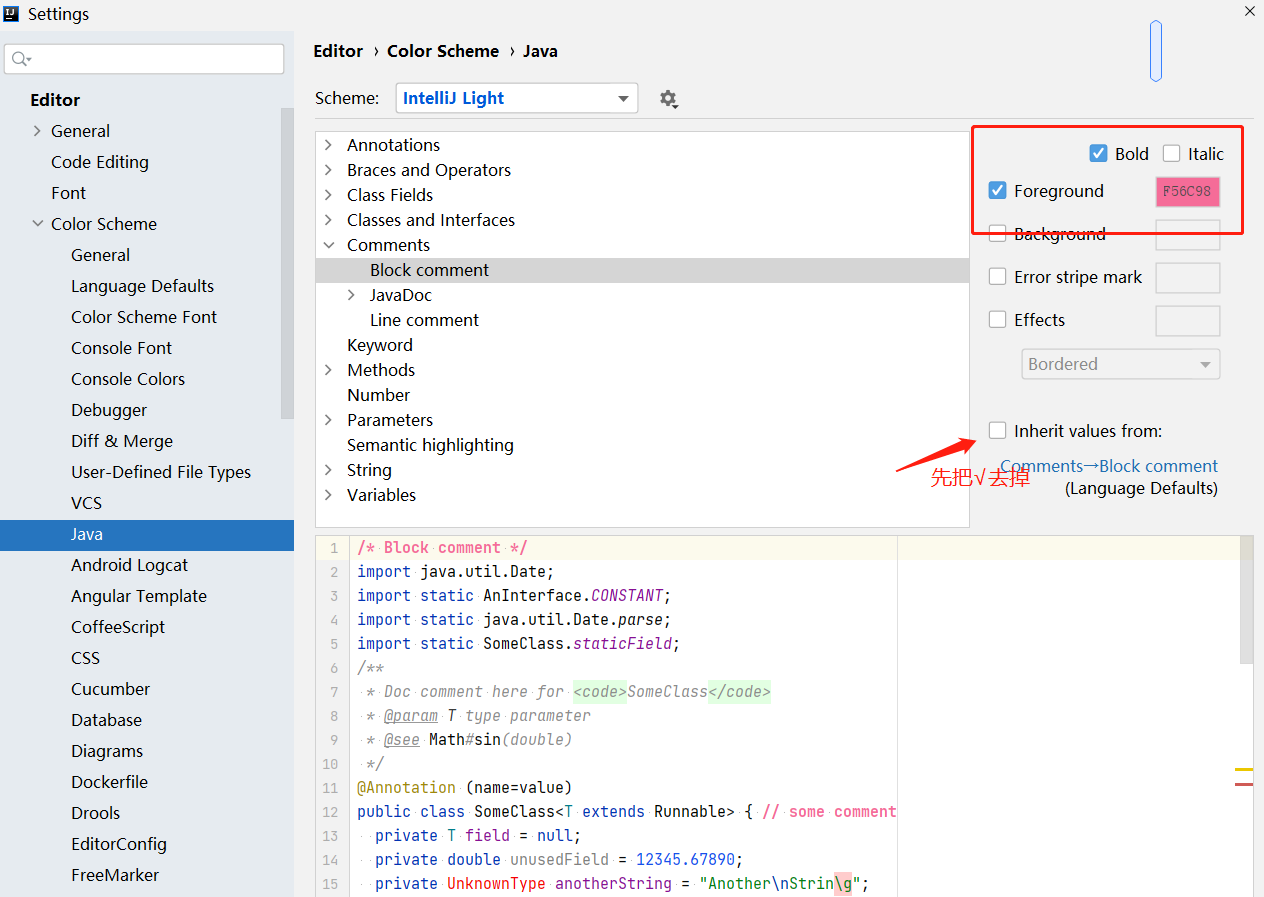Check the Error stripe mark option
This screenshot has width=1264, height=897.
(x=997, y=276)
